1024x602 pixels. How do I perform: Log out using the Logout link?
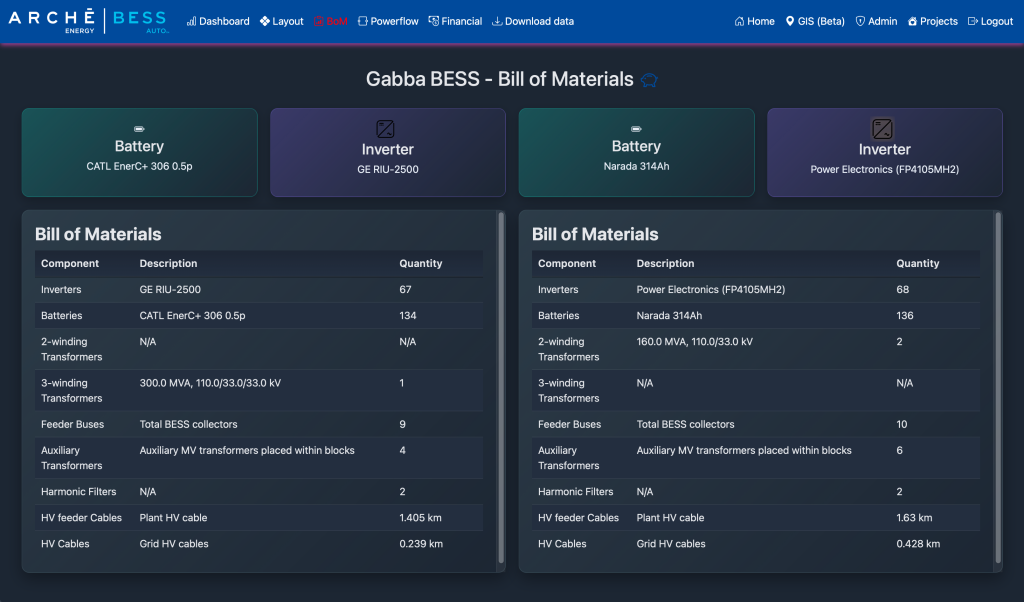990,21
